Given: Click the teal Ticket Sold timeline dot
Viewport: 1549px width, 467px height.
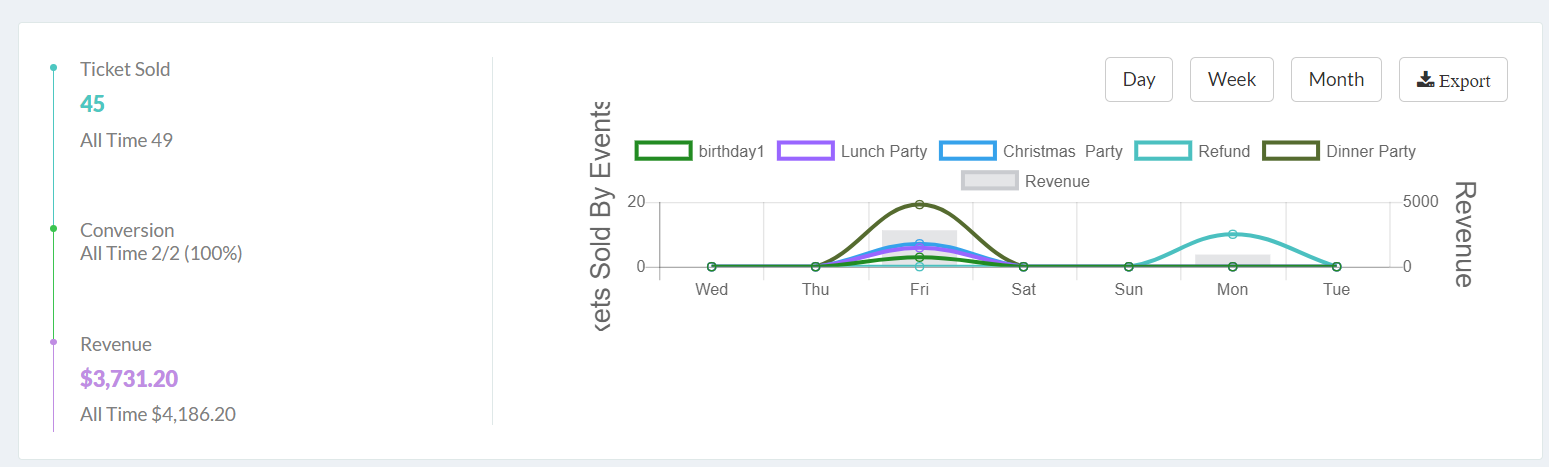Looking at the screenshot, I should [x=53, y=68].
